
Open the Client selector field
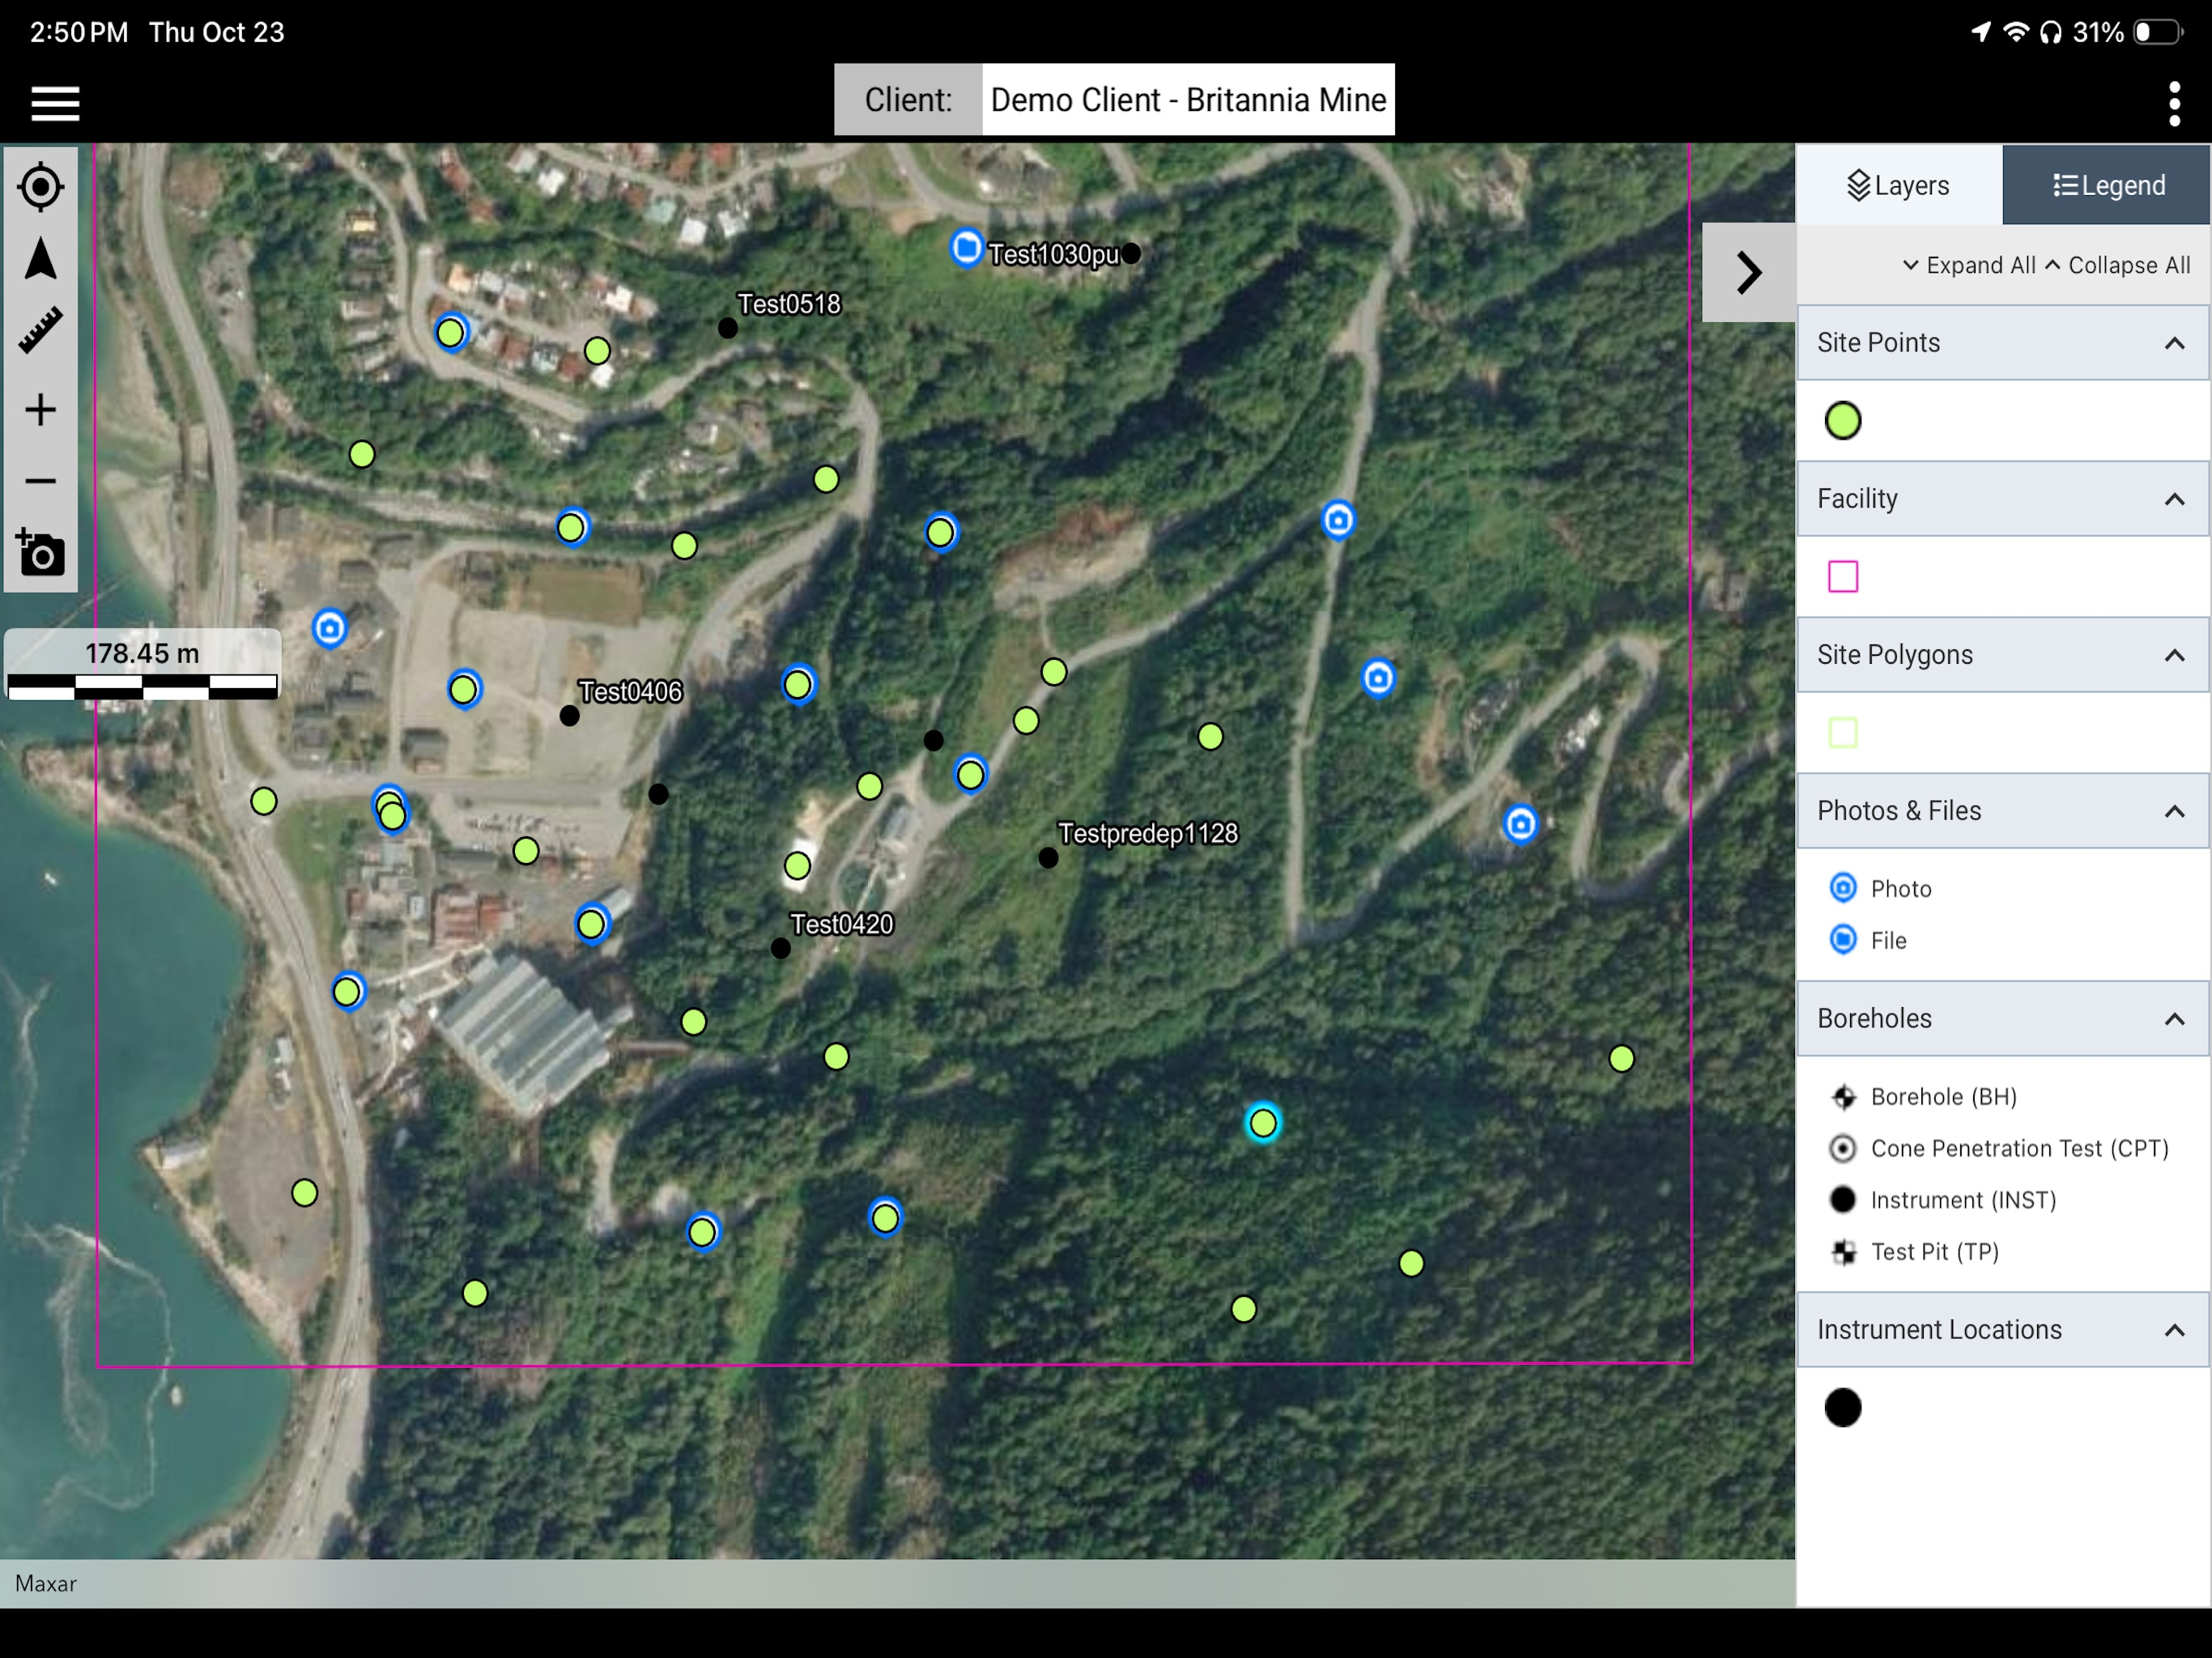[1188, 100]
